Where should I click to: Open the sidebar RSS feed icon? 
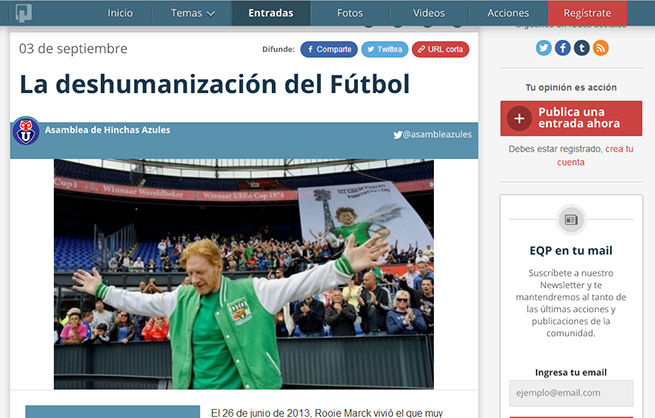pos(601,48)
